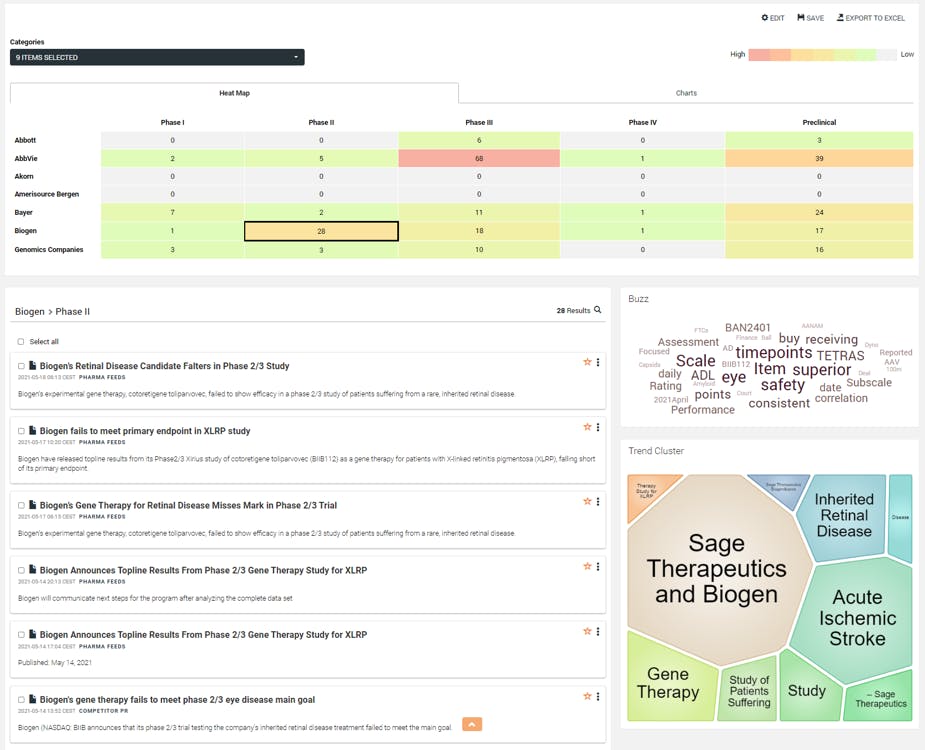Viewport: 925px width, 750px height.
Task: Star 'Gene Therapy for Retinal Disease Misses Mark'
Action: coord(587,502)
